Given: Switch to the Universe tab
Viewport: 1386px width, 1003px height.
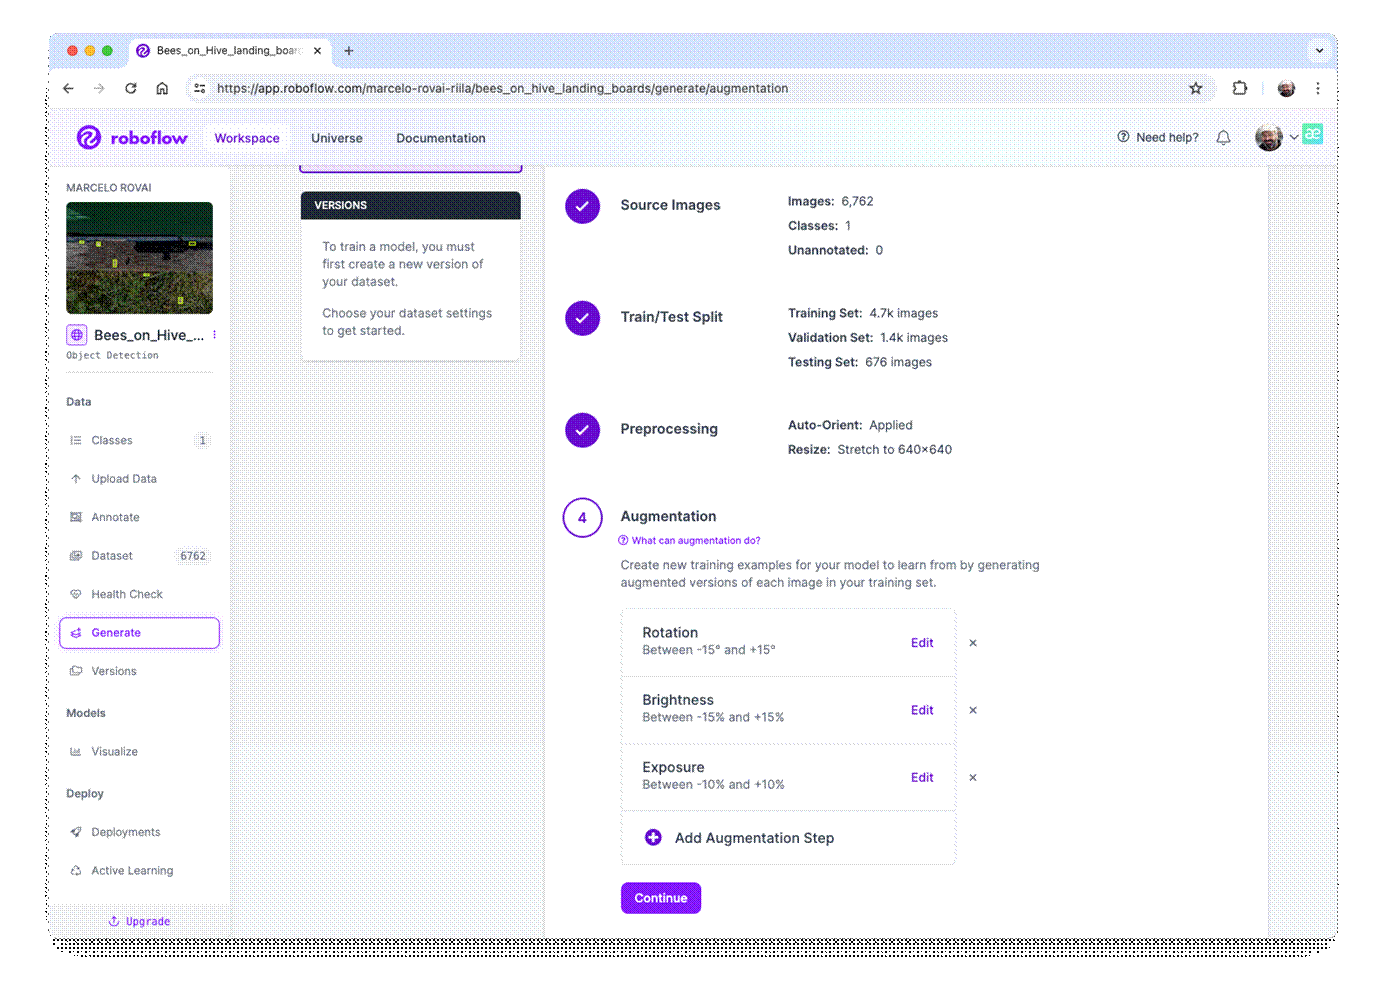Looking at the screenshot, I should pos(336,138).
